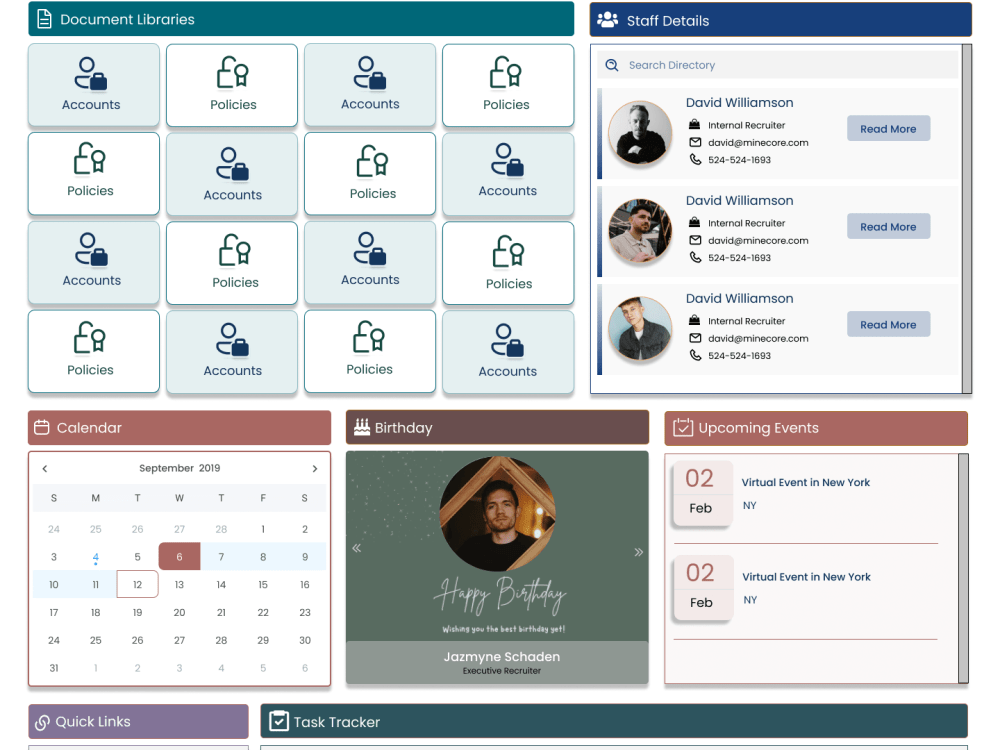Open the Policies document library tile
This screenshot has height=750, width=1000.
tap(231, 85)
